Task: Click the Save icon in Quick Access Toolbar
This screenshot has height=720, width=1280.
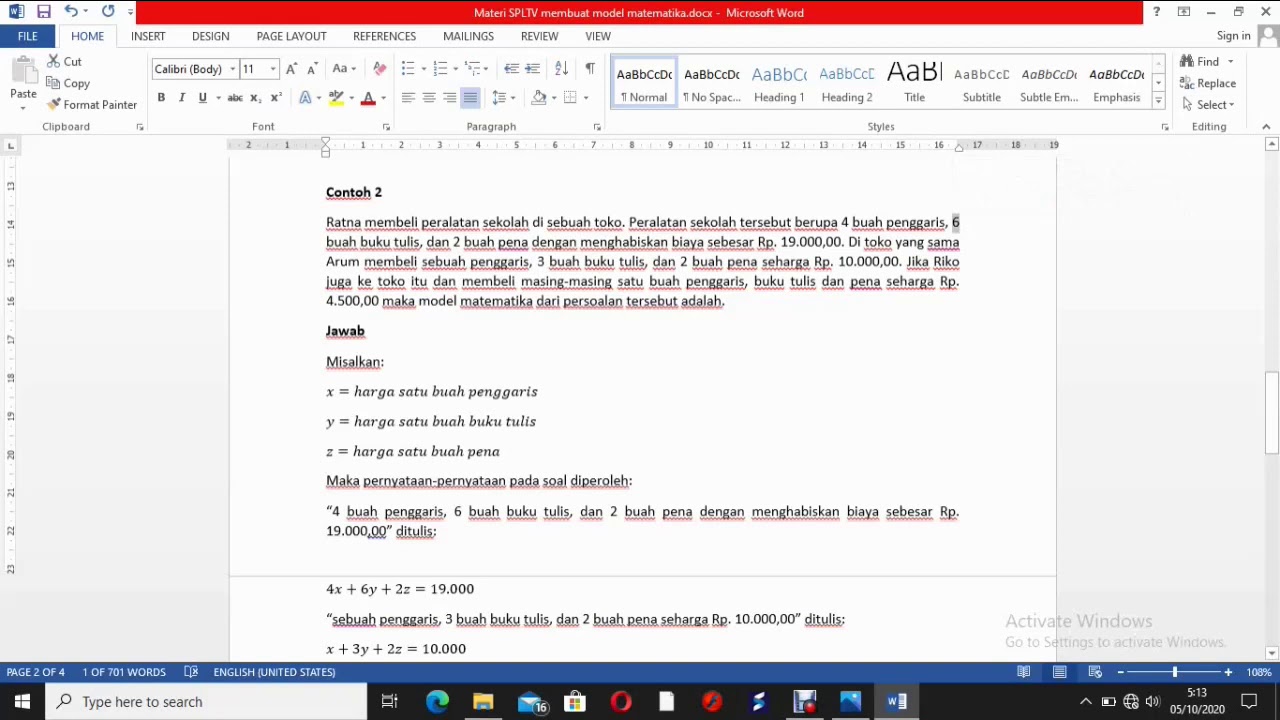Action: pyautogui.click(x=43, y=12)
